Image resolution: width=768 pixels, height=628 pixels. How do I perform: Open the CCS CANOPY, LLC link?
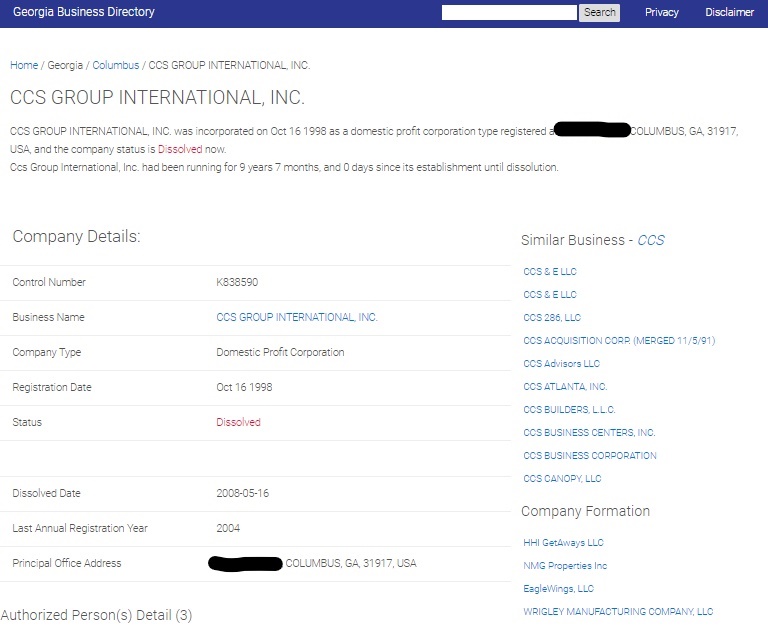(562, 479)
